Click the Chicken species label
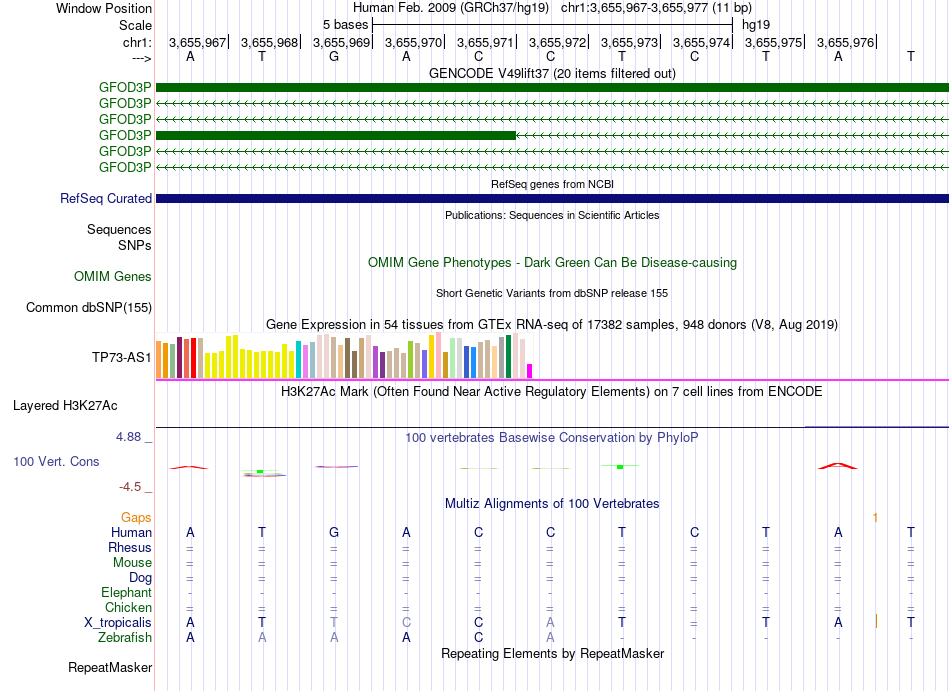This screenshot has width=950, height=691. pos(128,607)
